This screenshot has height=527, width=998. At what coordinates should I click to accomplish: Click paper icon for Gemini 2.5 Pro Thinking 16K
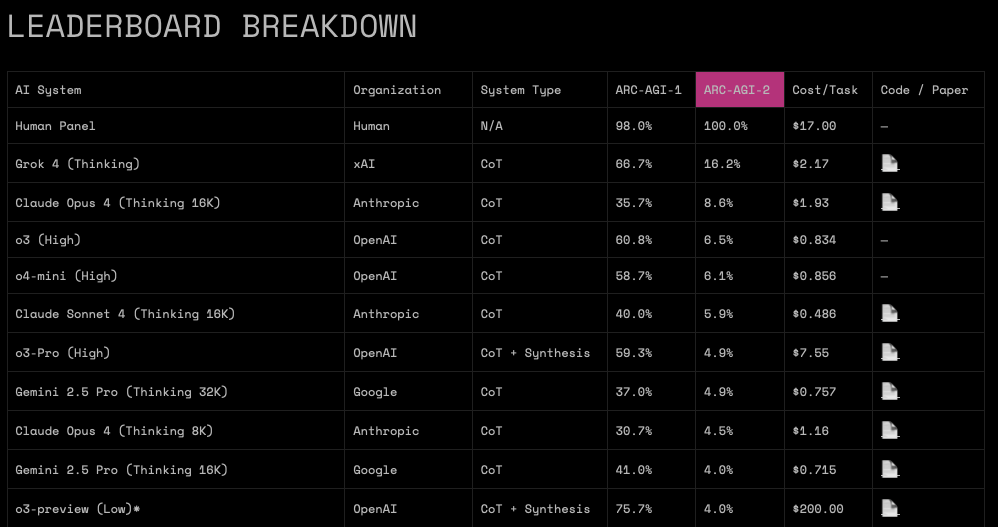(889, 470)
